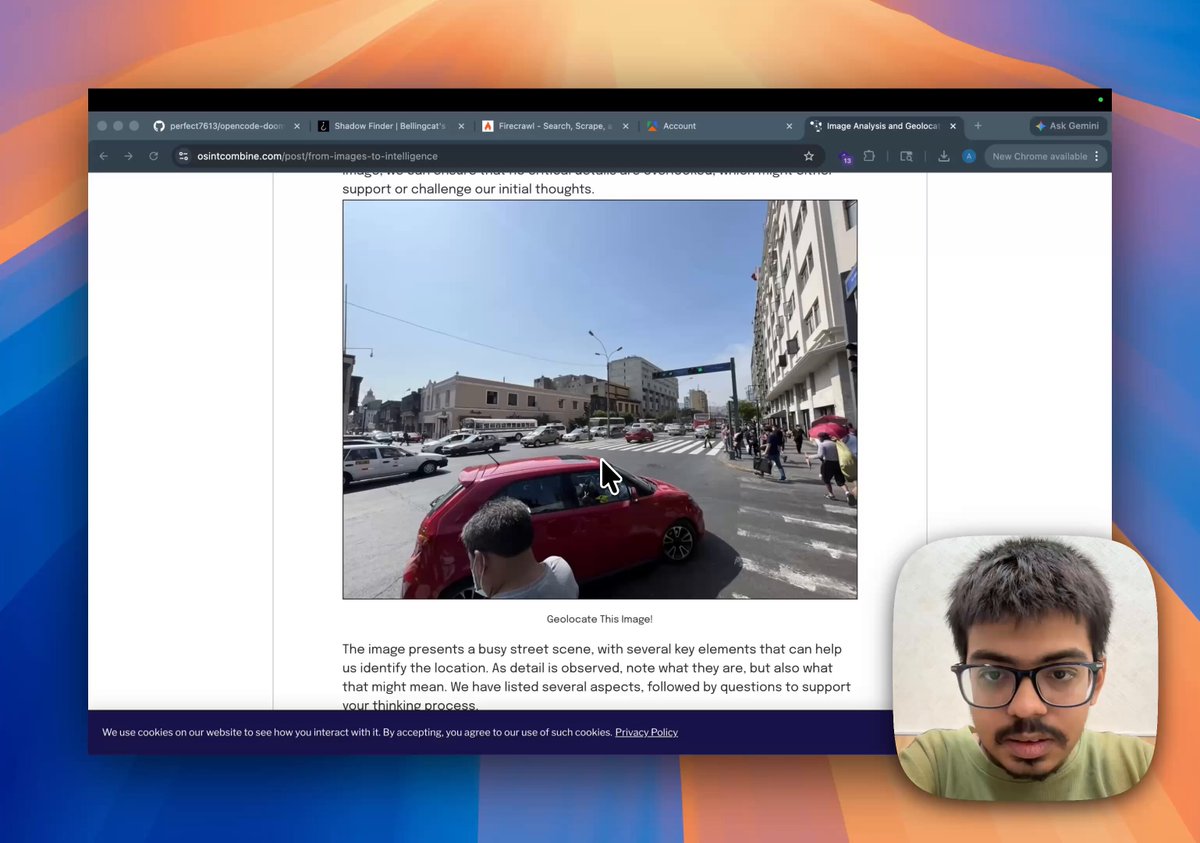Reload the page with the refresh icon
This screenshot has width=1200, height=843.
coord(153,156)
